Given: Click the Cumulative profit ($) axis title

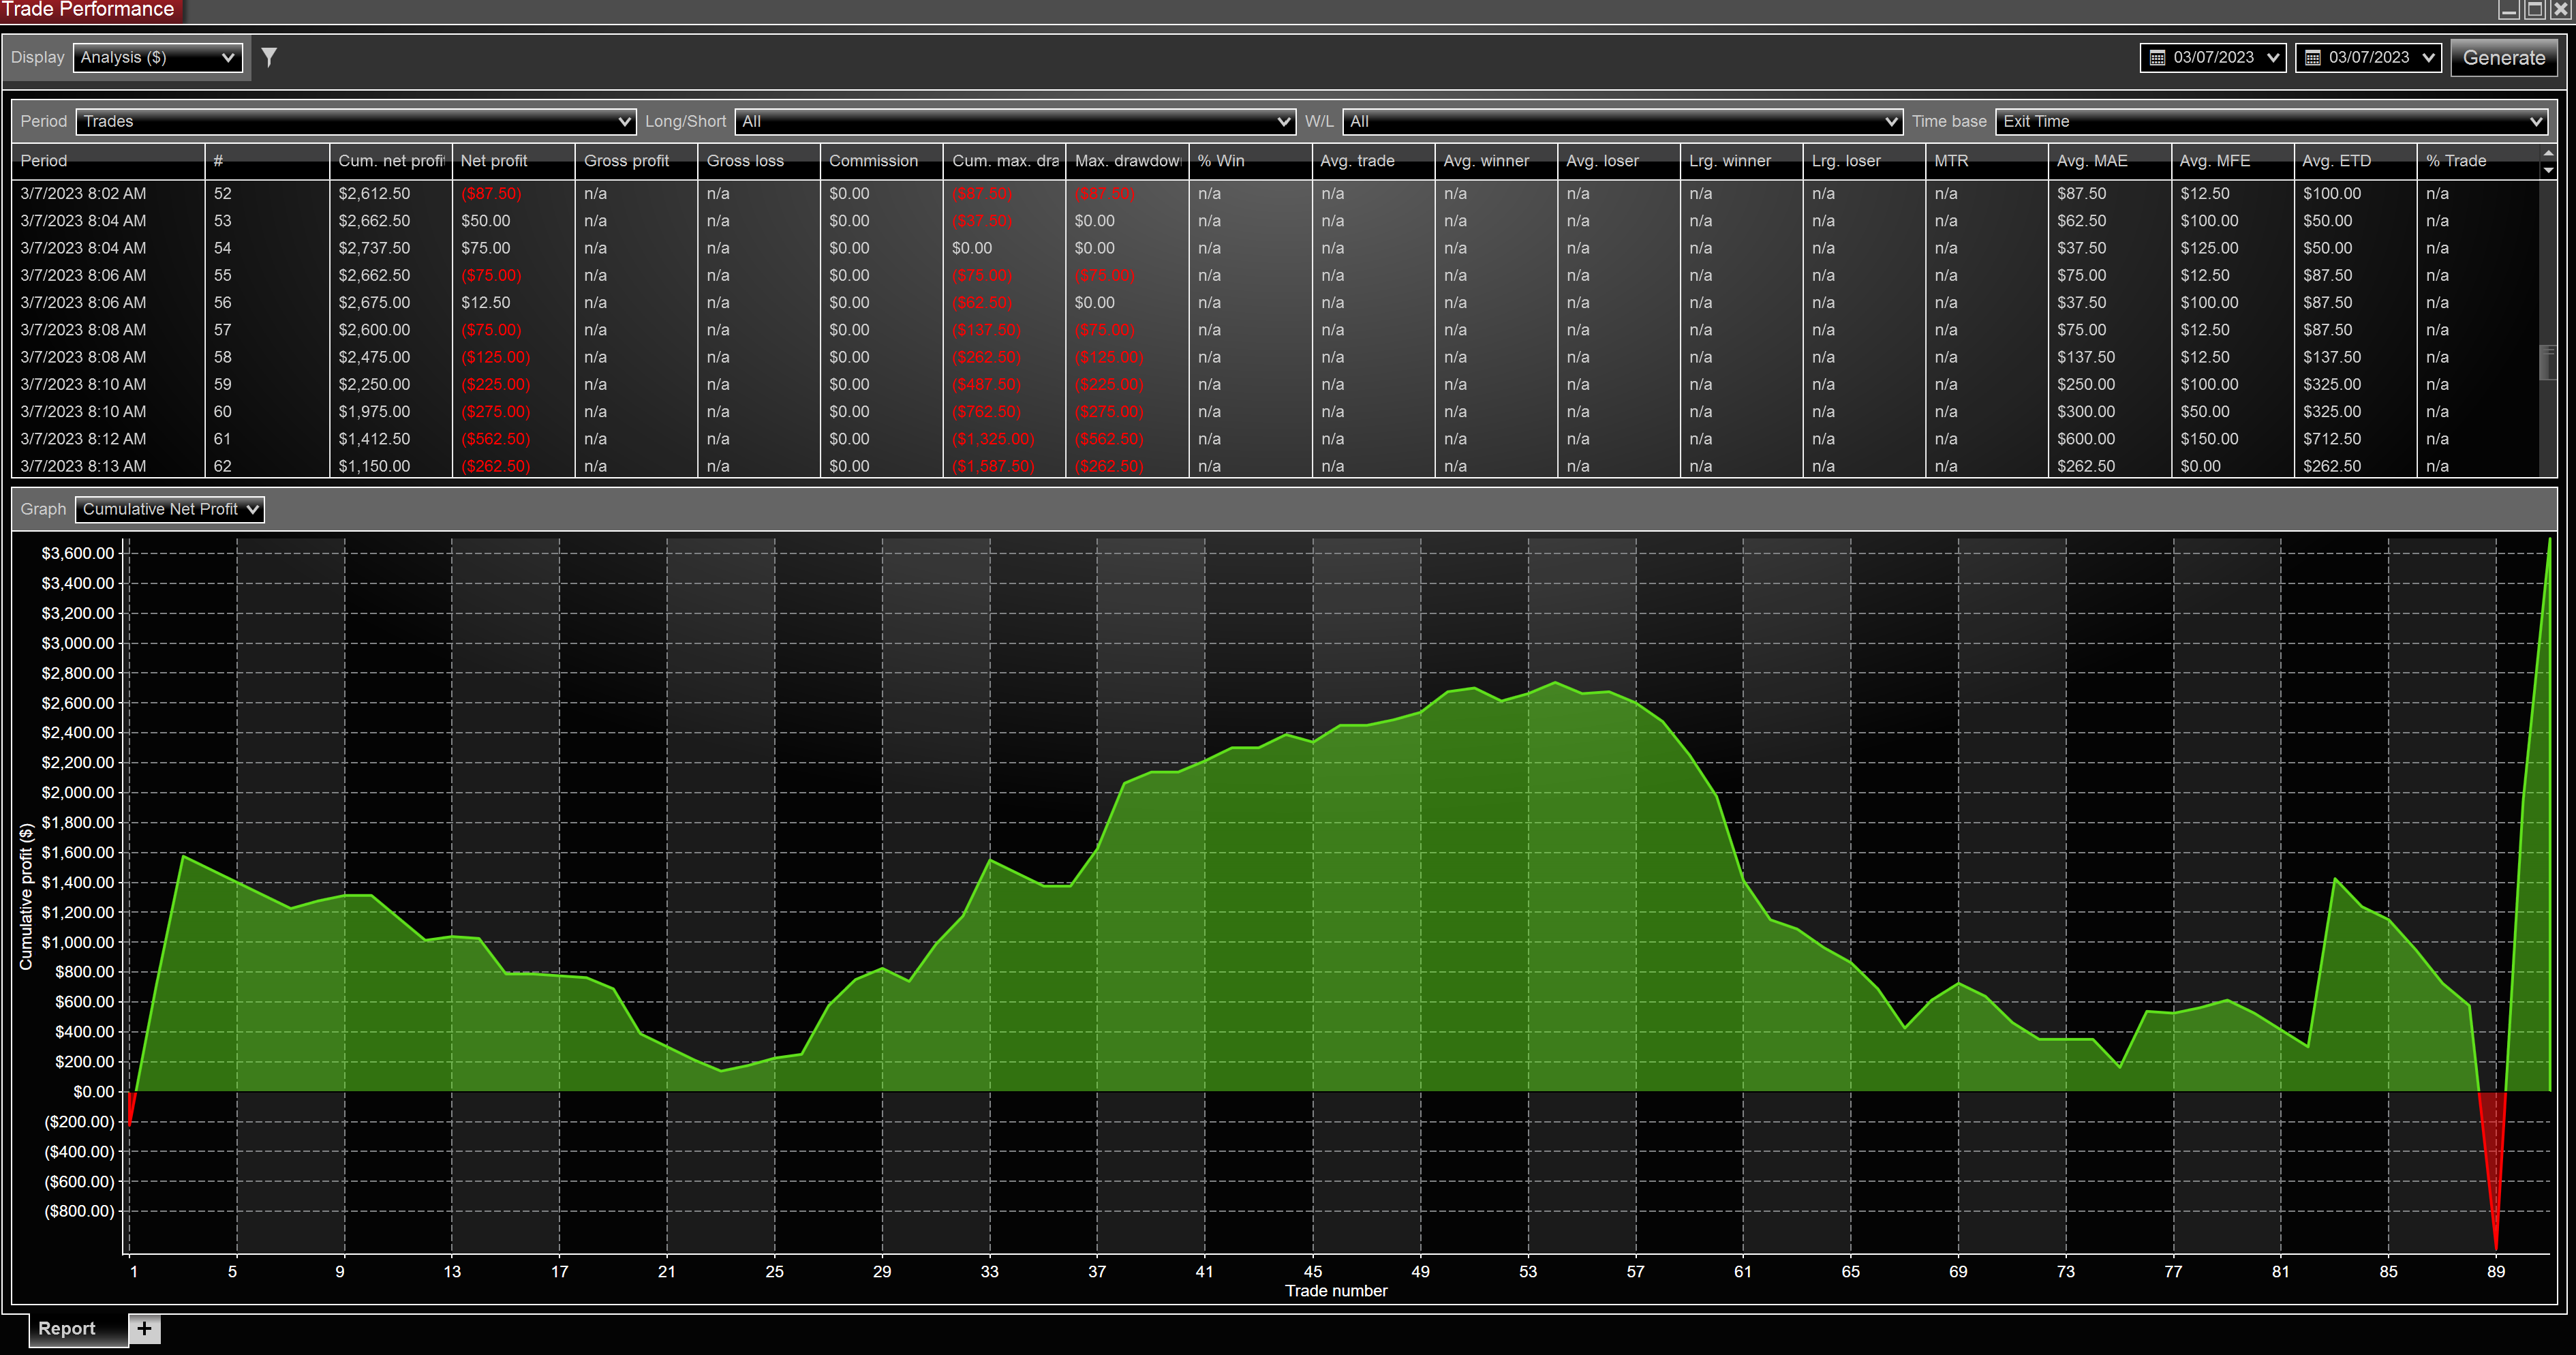Looking at the screenshot, I should [x=26, y=896].
